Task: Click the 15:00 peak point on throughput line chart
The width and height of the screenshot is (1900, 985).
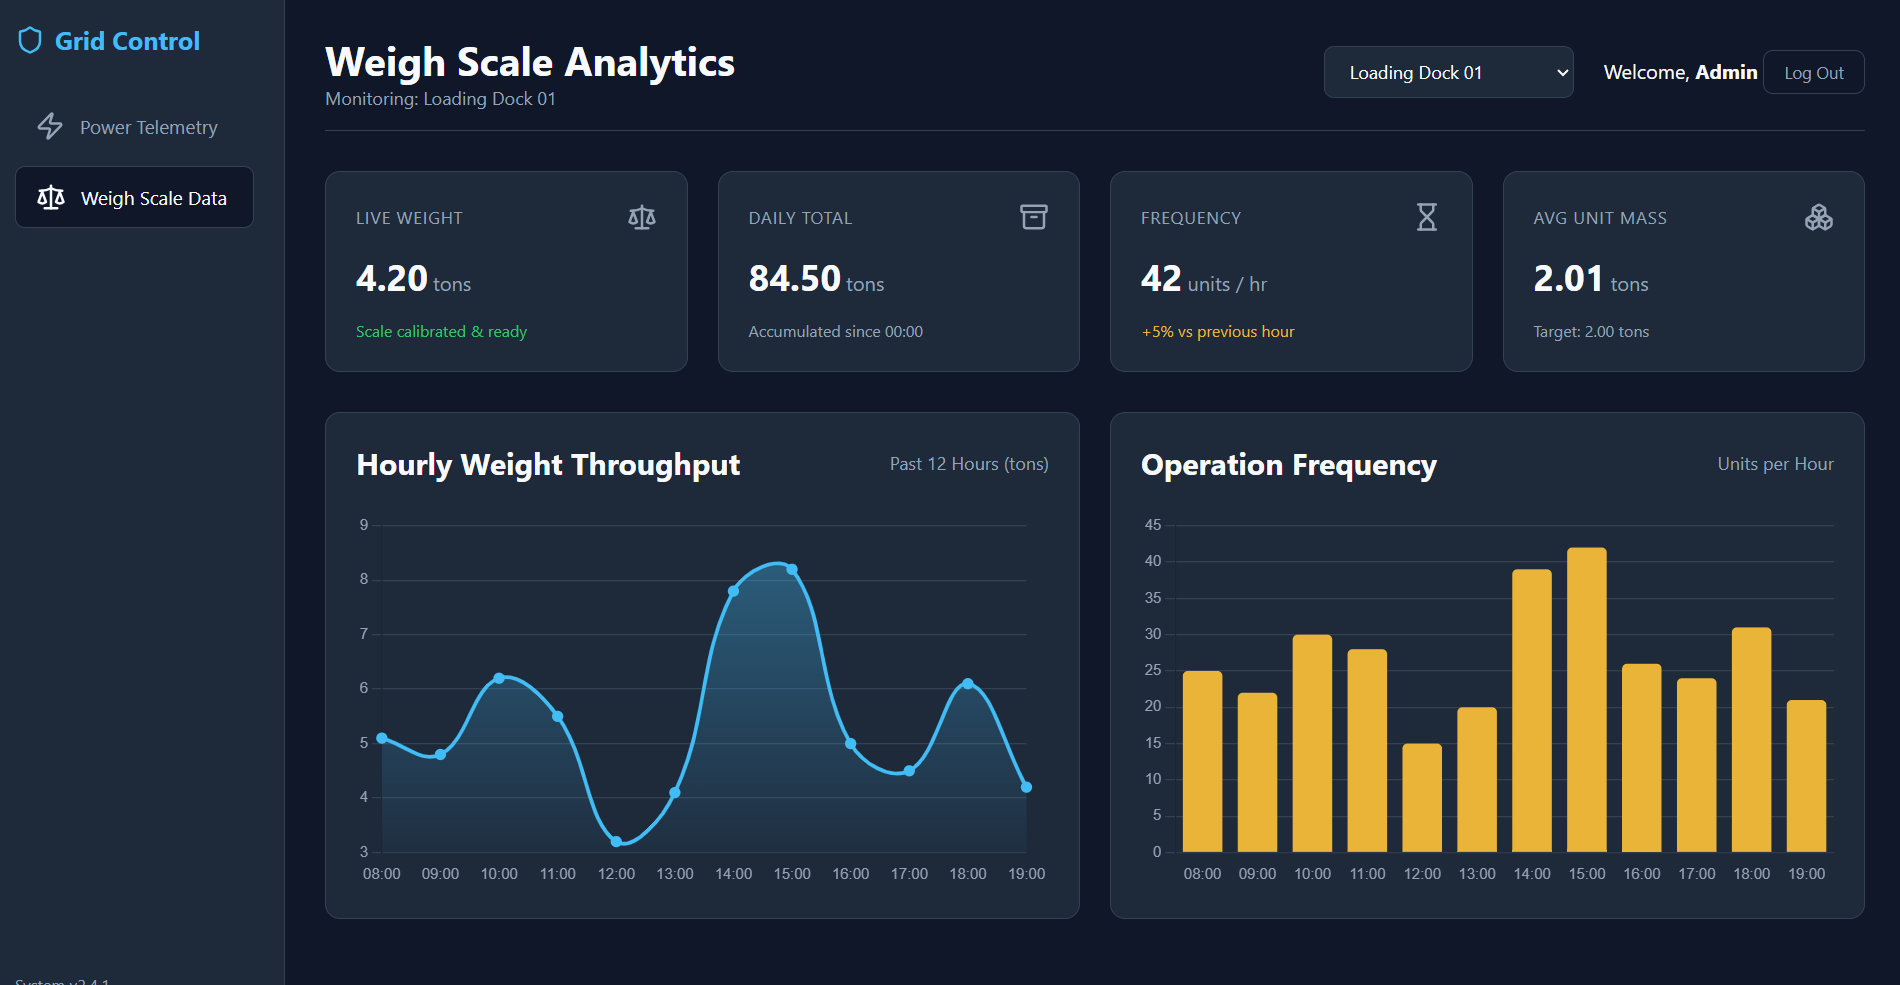Action: point(792,569)
